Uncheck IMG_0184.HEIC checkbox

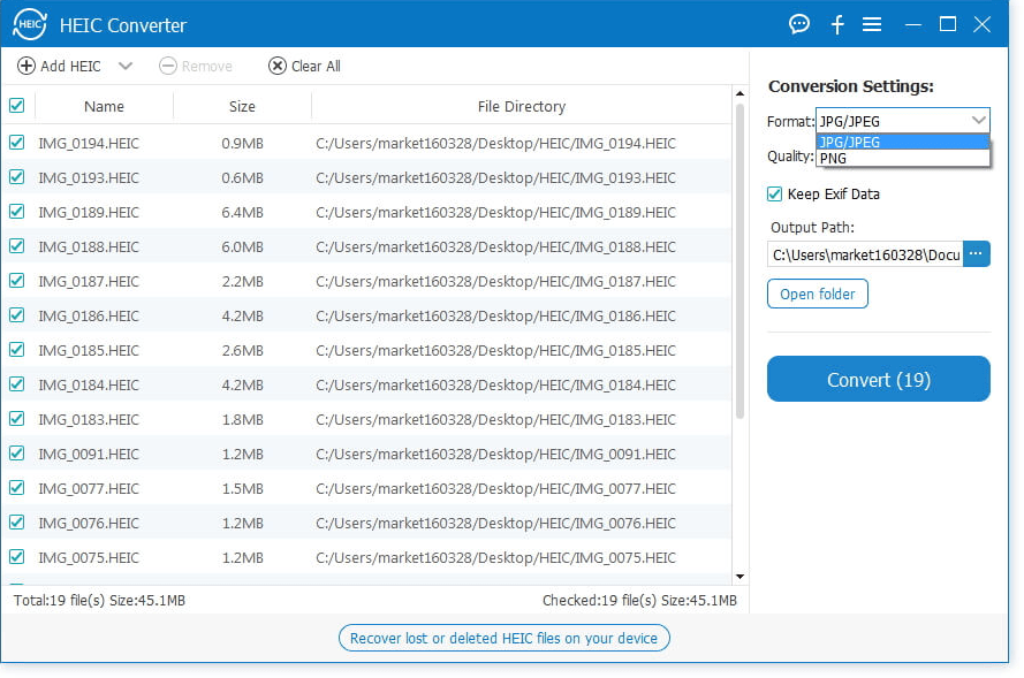coord(17,384)
